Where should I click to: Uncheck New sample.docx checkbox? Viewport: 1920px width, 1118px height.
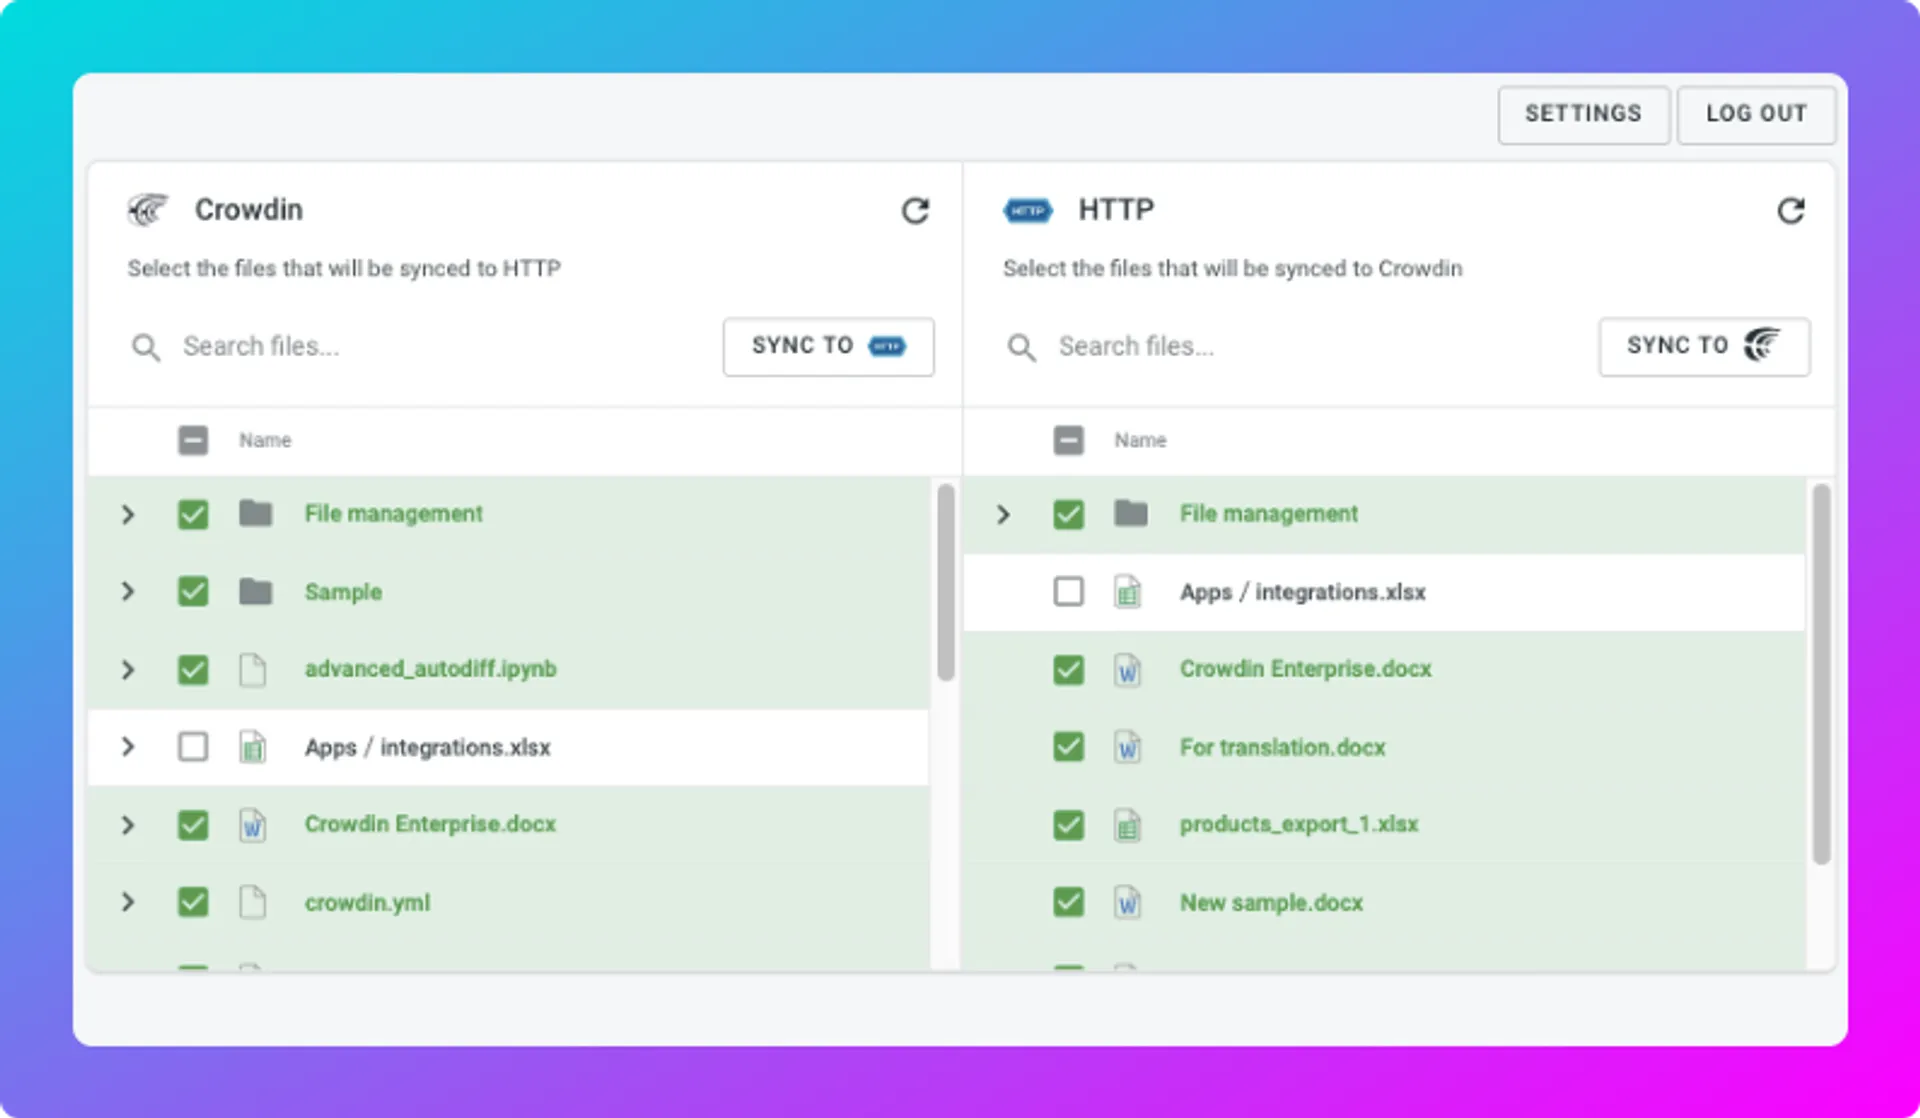(x=1068, y=902)
